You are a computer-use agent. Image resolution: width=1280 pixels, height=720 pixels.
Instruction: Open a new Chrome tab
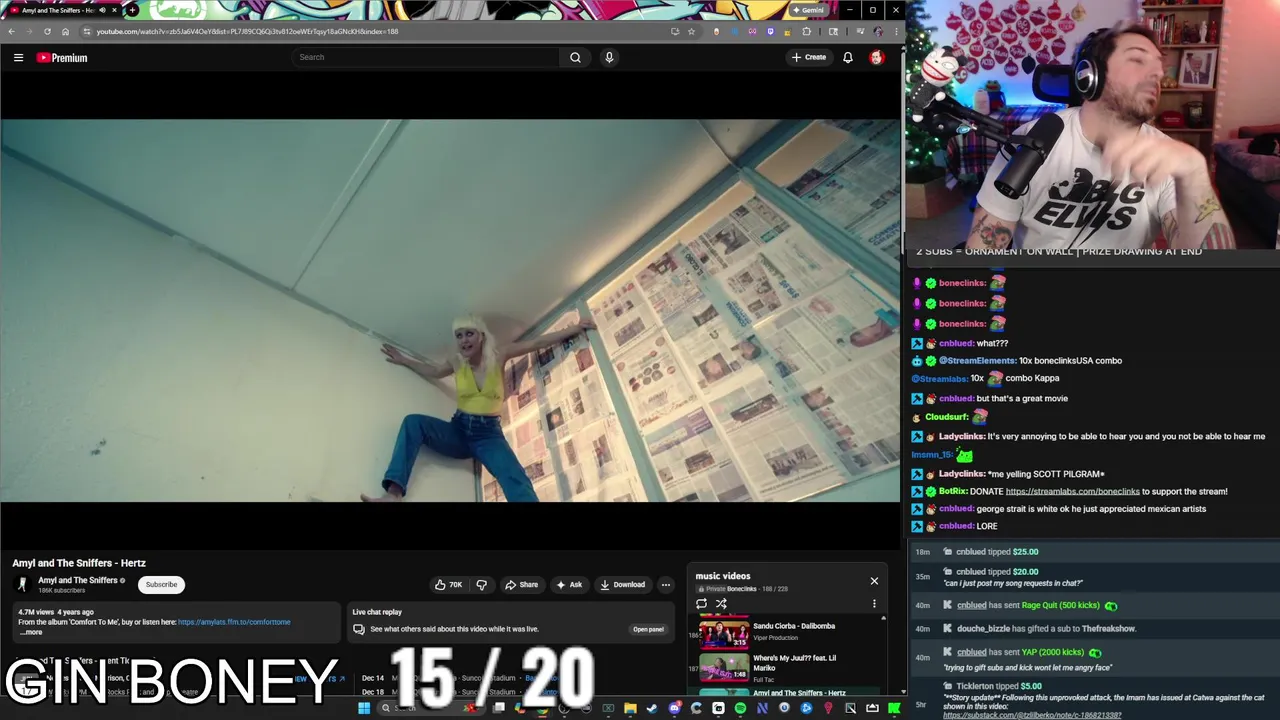132,10
